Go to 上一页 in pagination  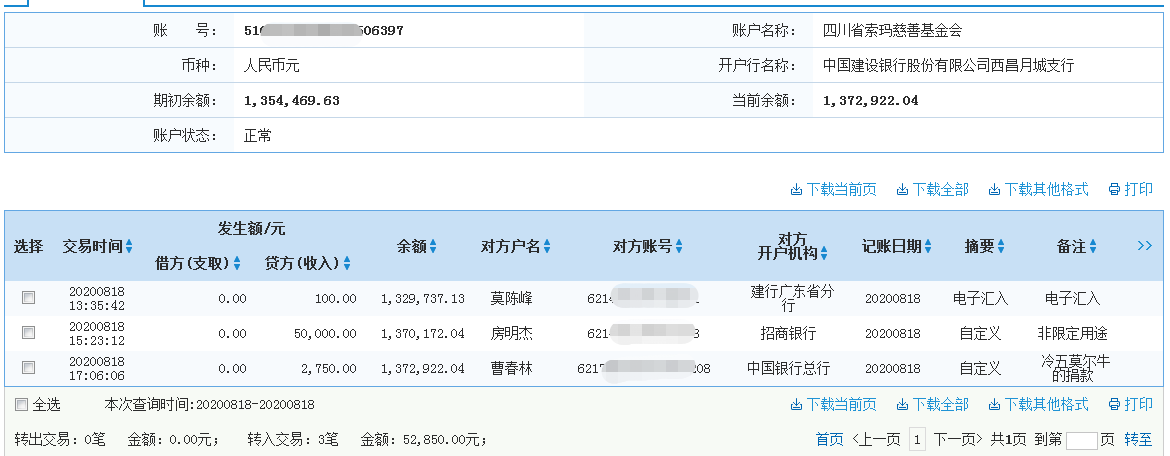[876, 440]
